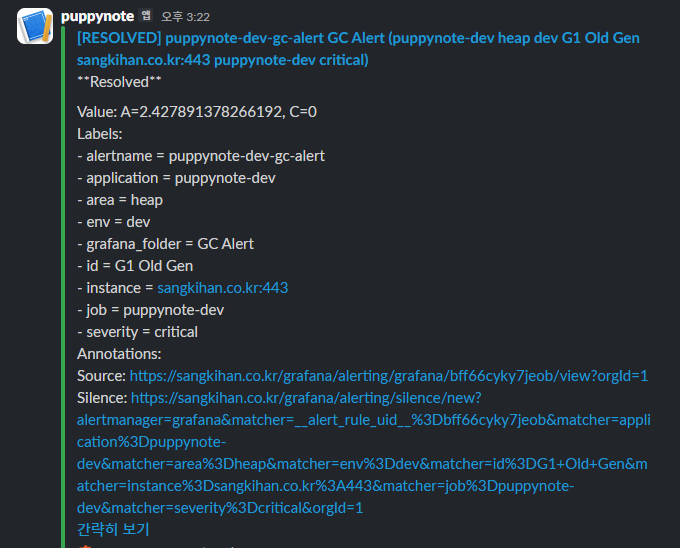Open the [RESOLVED] puppynote-dev-gc-alert title link

coord(358,49)
